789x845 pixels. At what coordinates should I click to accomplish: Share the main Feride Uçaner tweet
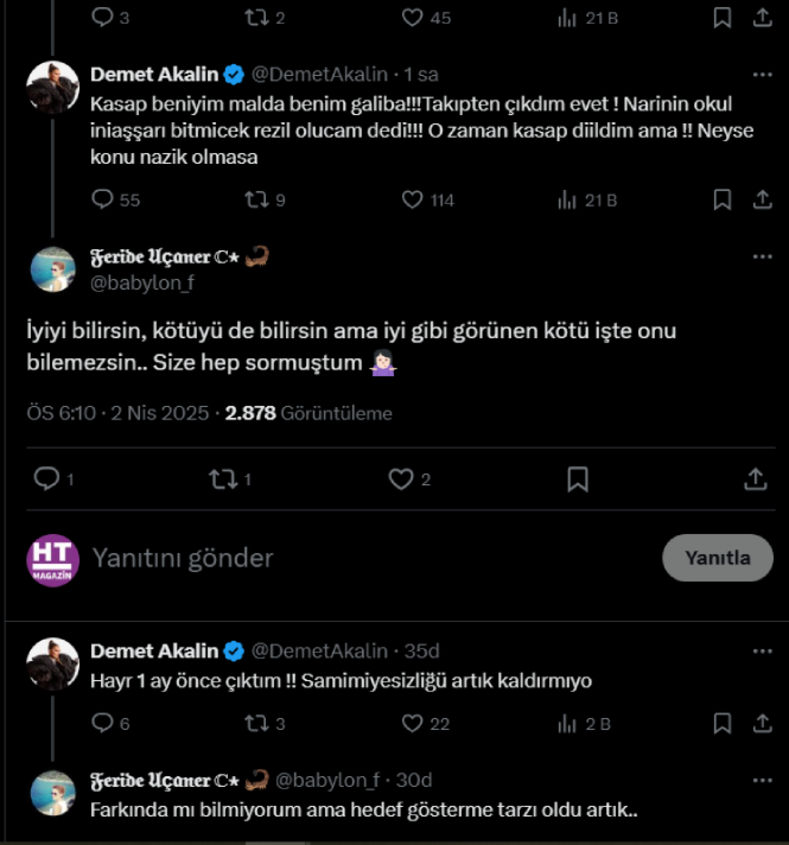tap(755, 480)
